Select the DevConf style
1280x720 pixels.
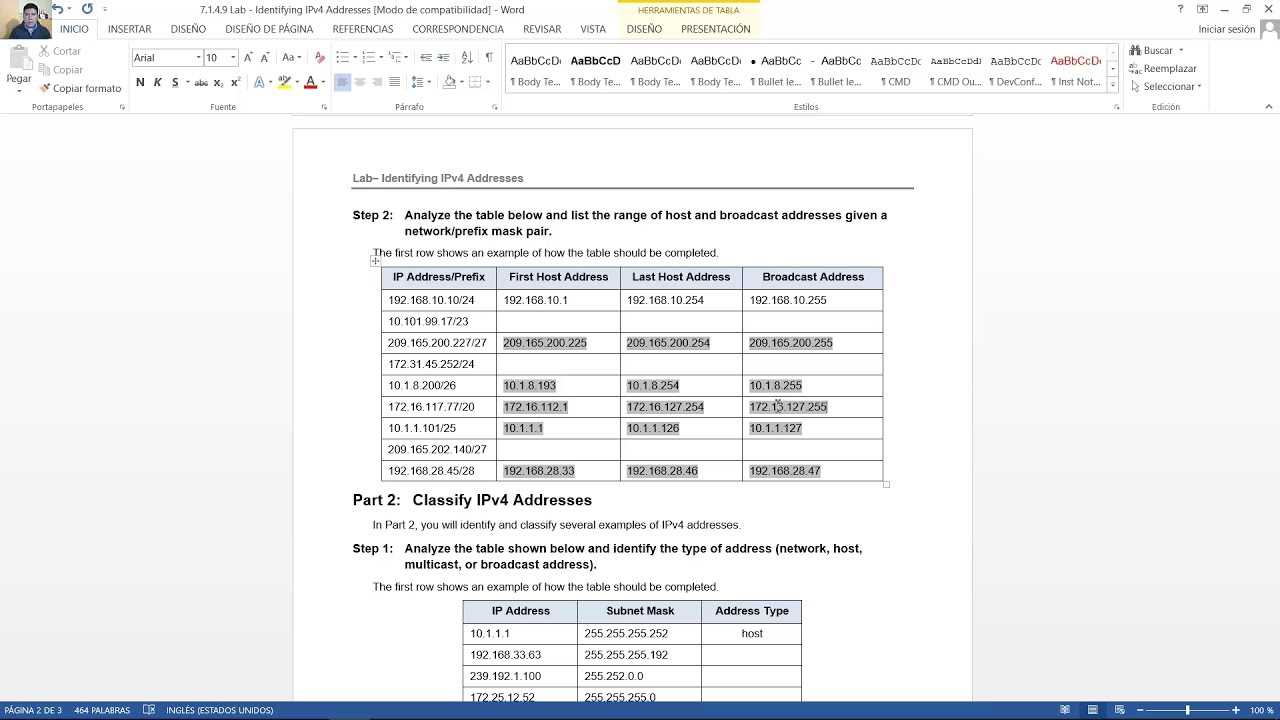coord(1015,70)
